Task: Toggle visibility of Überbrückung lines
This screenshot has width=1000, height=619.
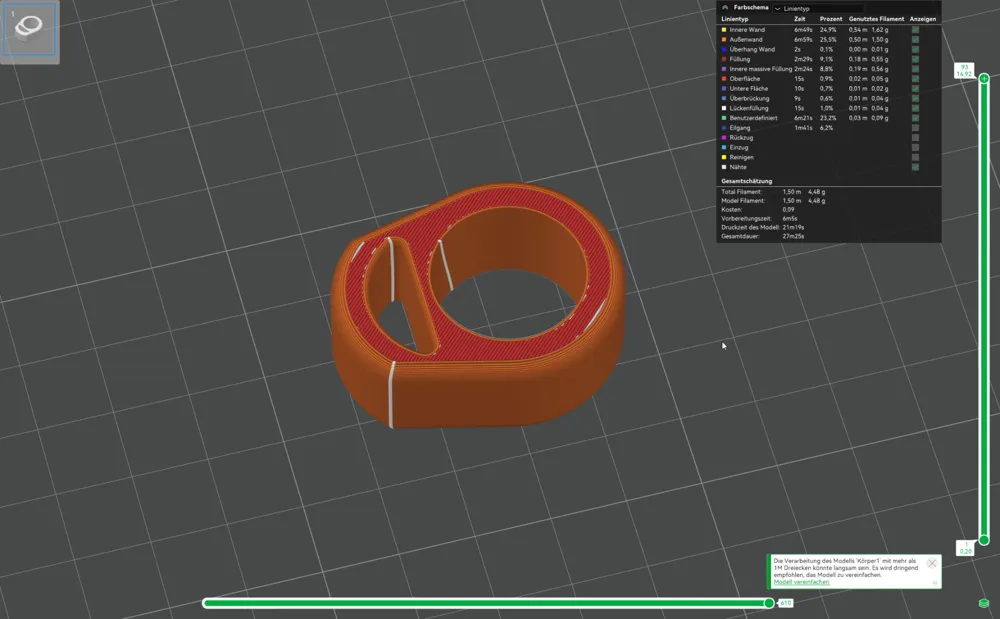Action: pos(915,98)
